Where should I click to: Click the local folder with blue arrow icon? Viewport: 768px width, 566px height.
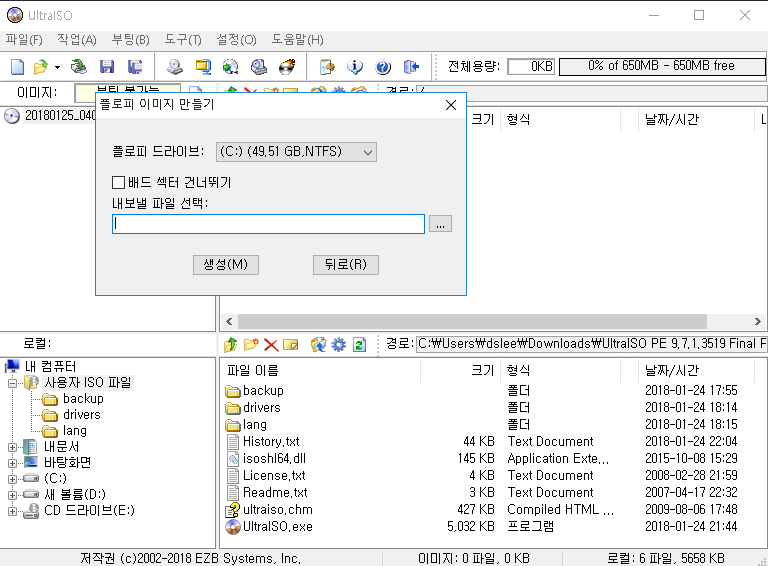pyautogui.click(x=318, y=345)
